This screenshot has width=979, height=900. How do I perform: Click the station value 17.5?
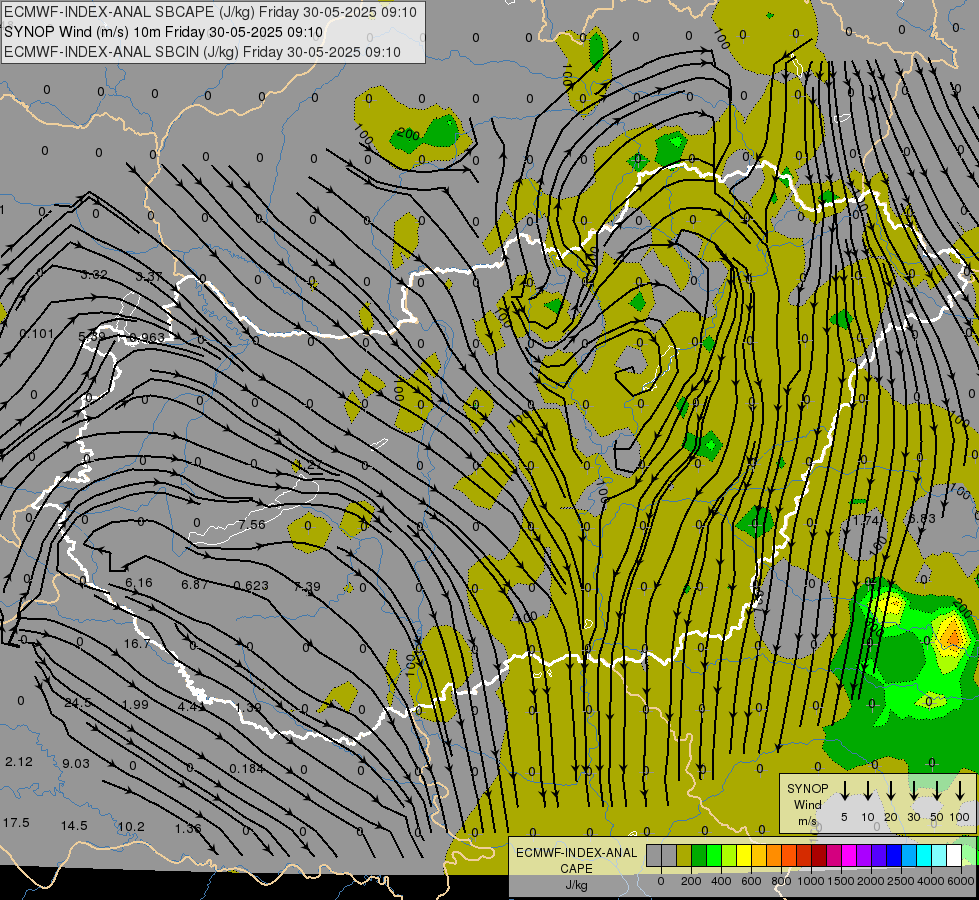coord(16,823)
